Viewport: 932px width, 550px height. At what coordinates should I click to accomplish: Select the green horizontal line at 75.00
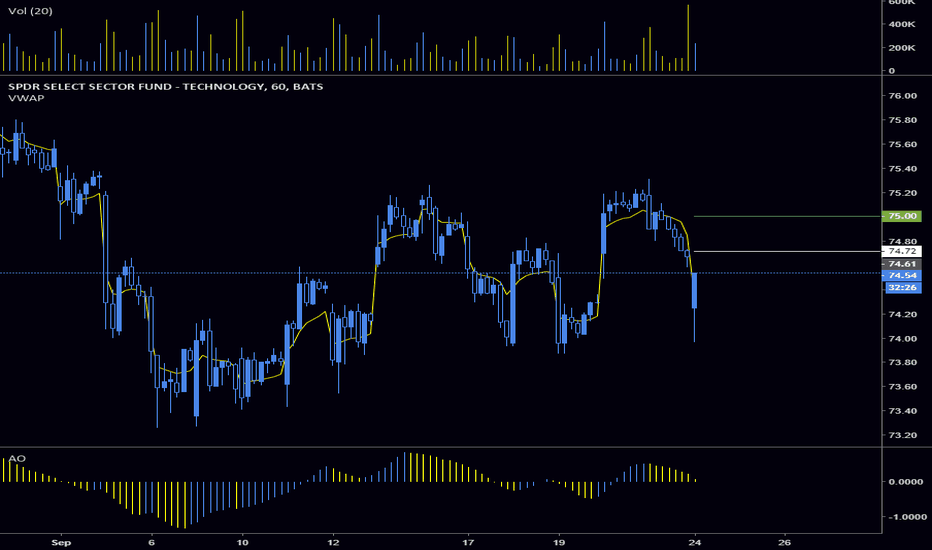pyautogui.click(x=788, y=216)
